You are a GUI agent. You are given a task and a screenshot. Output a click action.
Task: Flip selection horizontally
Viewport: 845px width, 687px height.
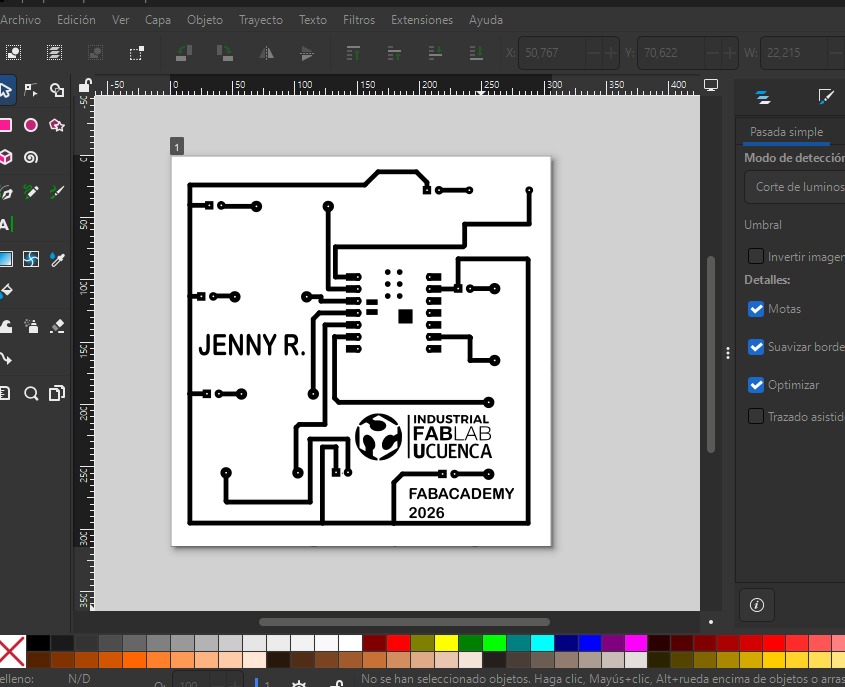coord(266,53)
